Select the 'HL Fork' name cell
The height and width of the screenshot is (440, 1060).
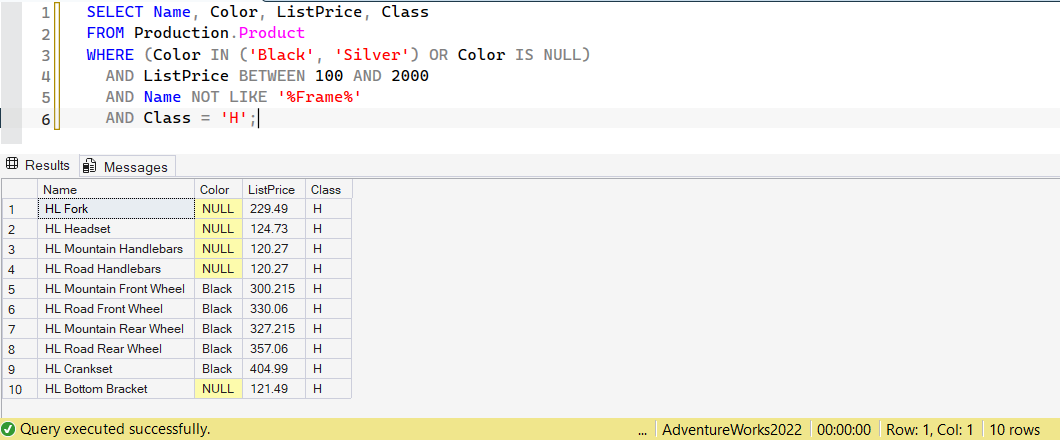(116, 209)
